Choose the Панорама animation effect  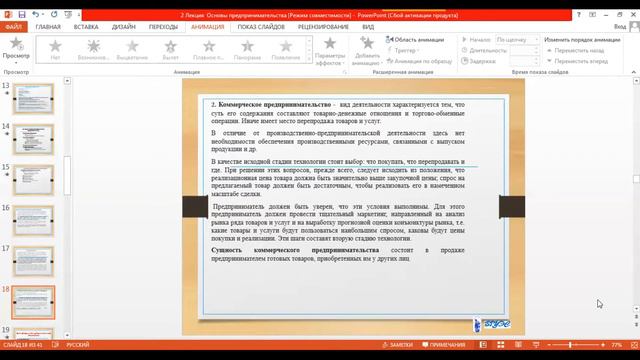[247, 50]
